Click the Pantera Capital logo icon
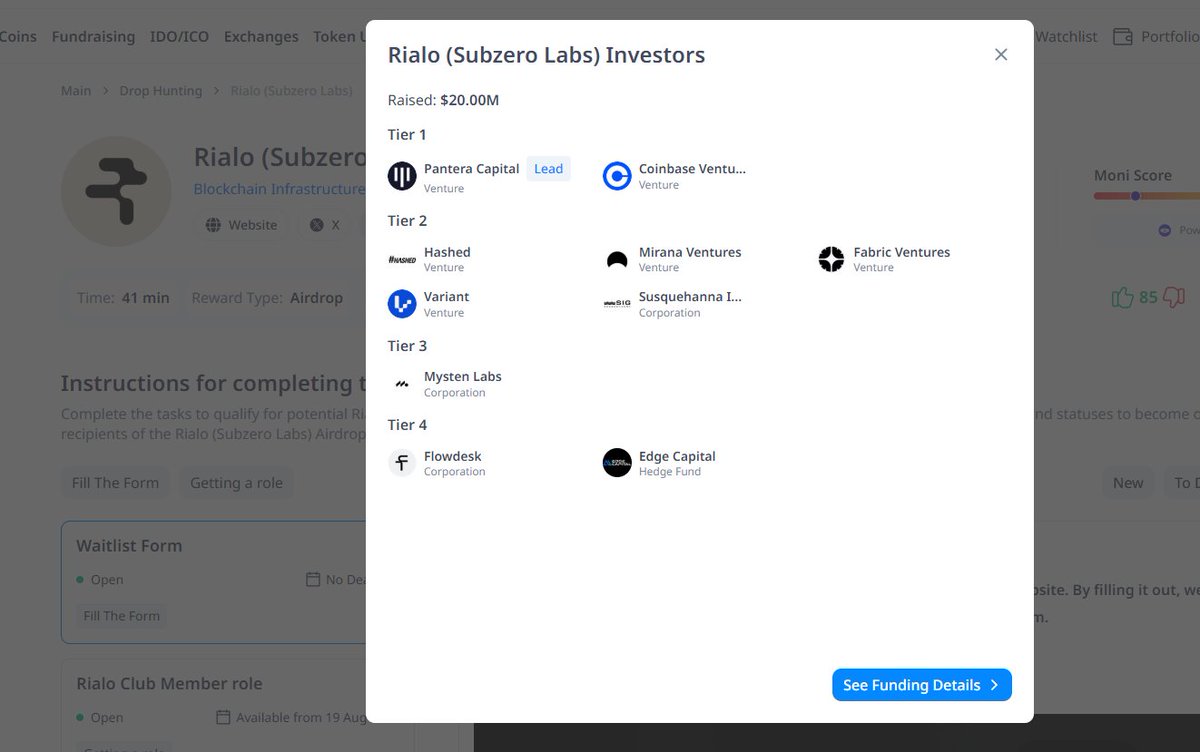The height and width of the screenshot is (752, 1200). tap(402, 176)
